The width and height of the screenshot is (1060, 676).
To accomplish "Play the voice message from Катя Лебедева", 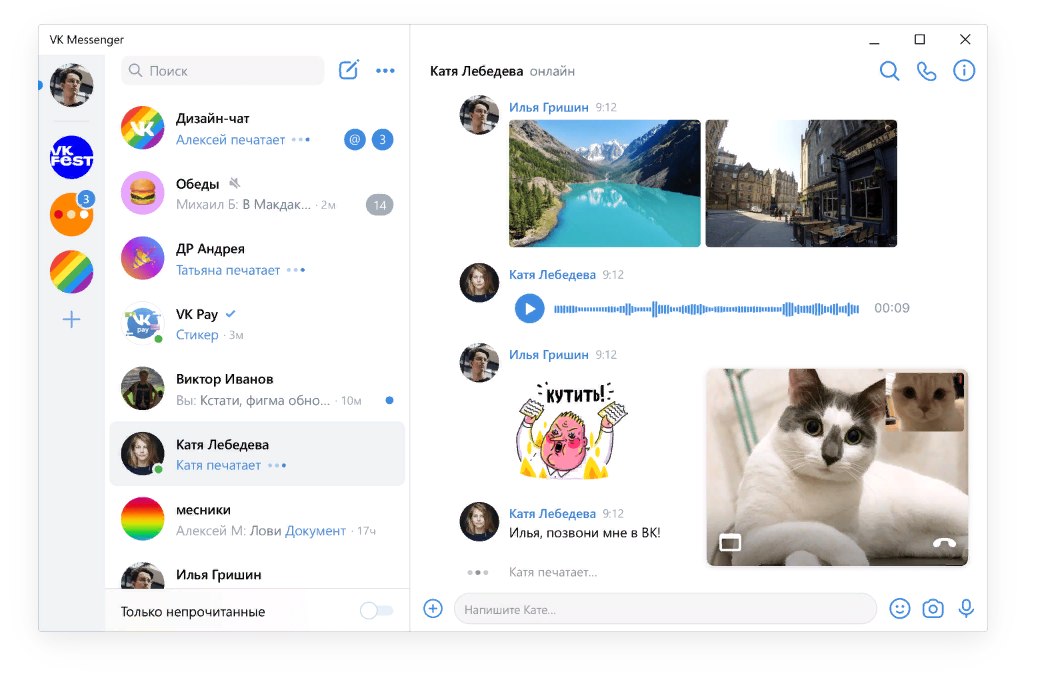I will 529,308.
